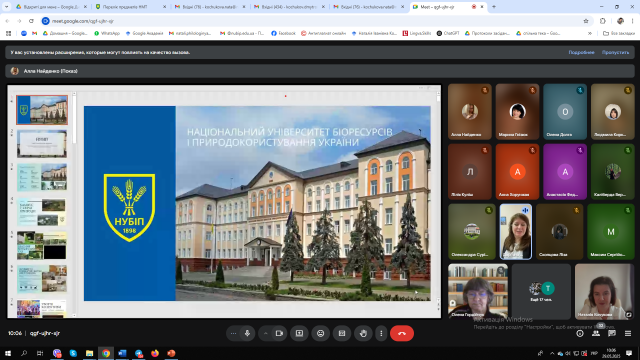Open audio settings three-dots button beside microphone

click(233, 333)
